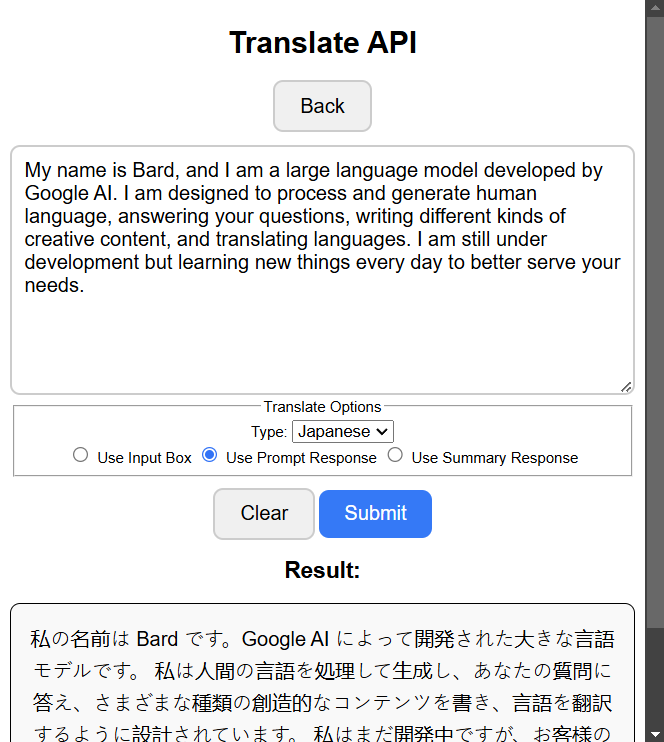Viewport: 664px width, 742px height.
Task: Click the Clear button
Action: 264,513
